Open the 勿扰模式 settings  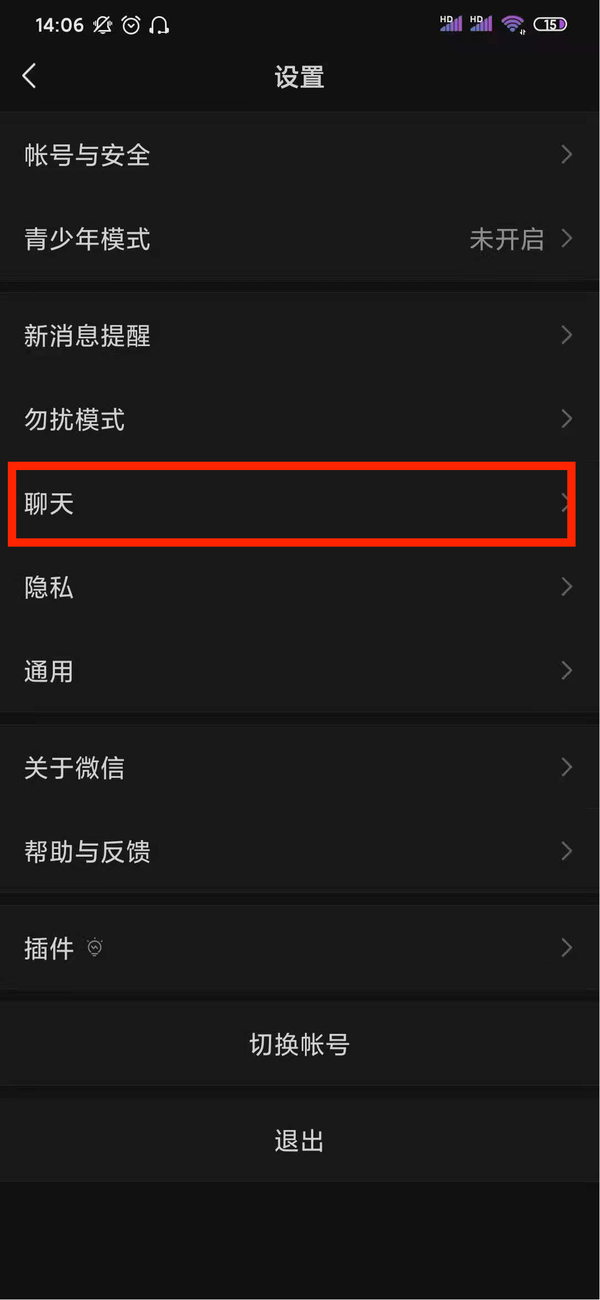300,419
